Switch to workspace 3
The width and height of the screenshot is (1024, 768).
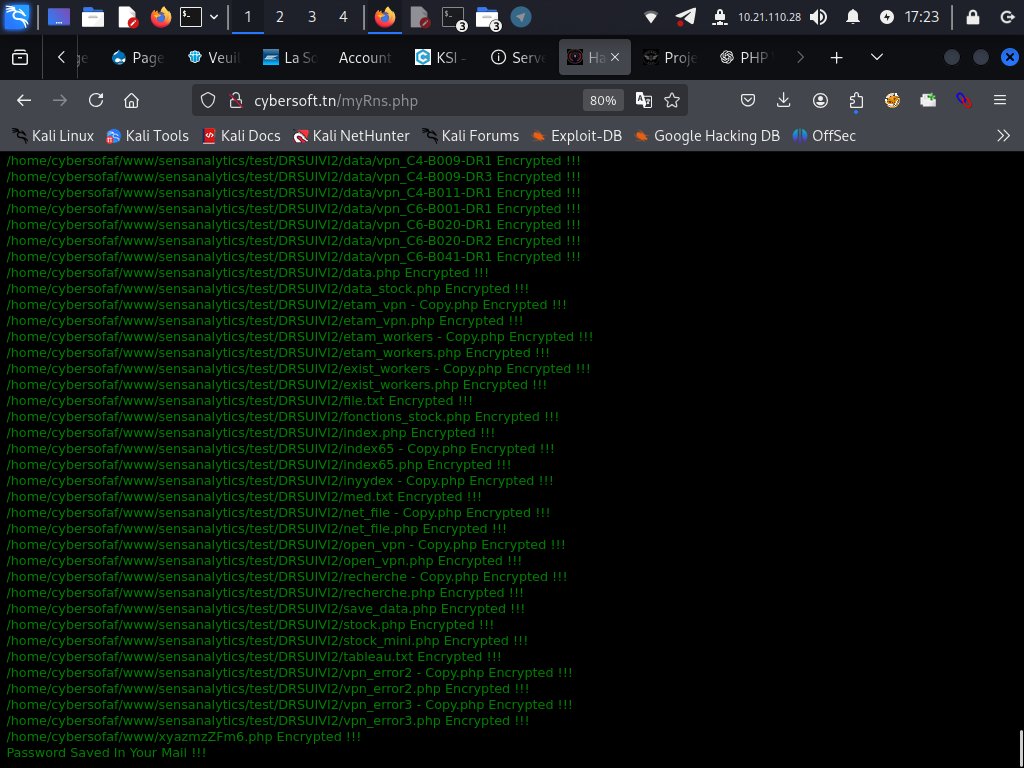point(312,17)
